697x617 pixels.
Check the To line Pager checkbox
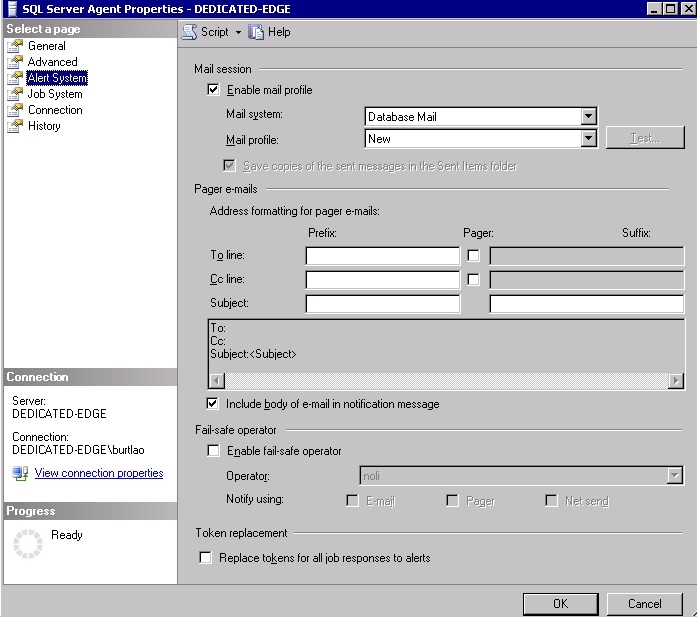tap(473, 255)
